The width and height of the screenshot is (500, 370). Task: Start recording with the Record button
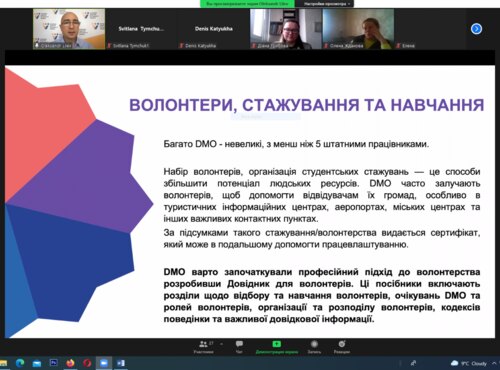[314, 347]
